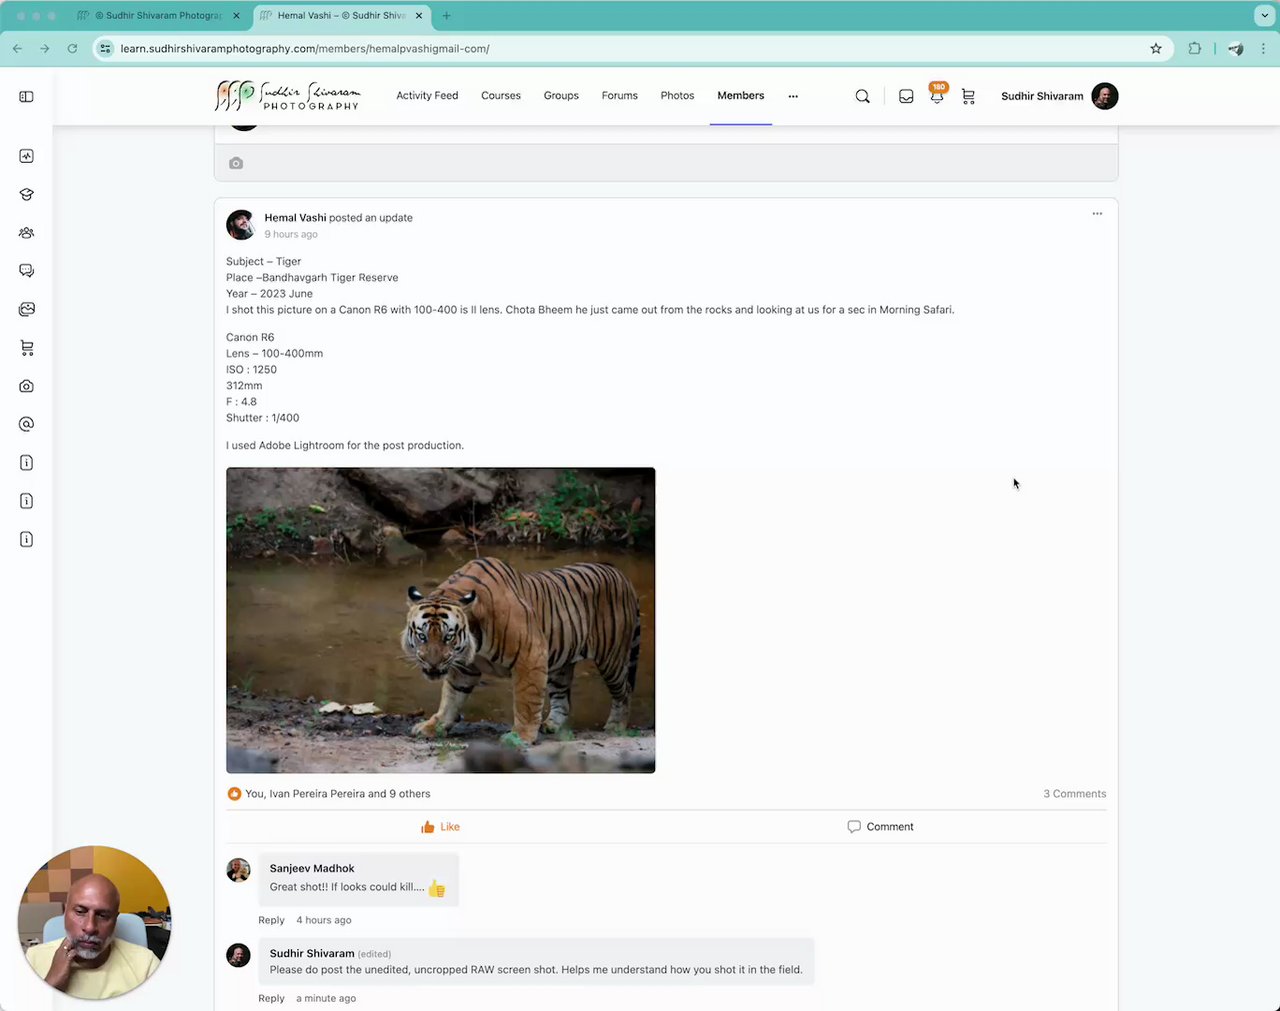Open the notifications bell icon

(937, 96)
